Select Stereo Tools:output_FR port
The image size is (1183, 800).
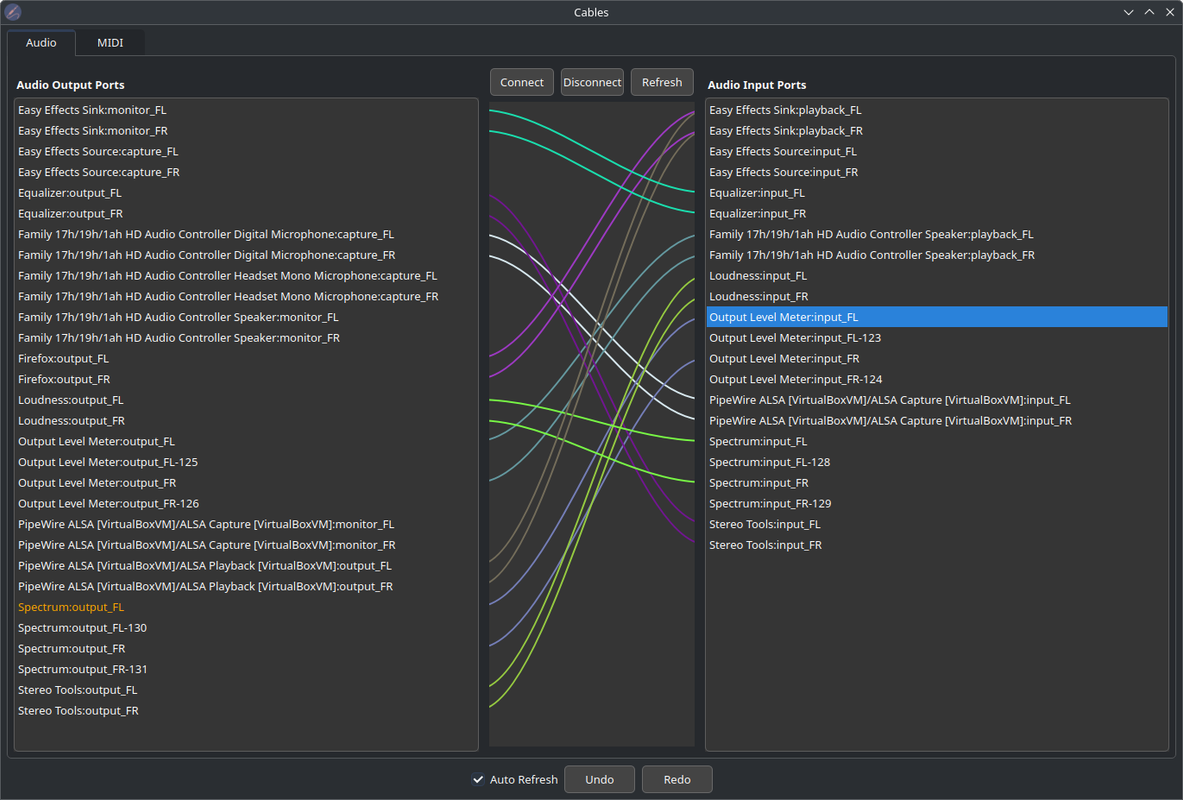coord(246,711)
